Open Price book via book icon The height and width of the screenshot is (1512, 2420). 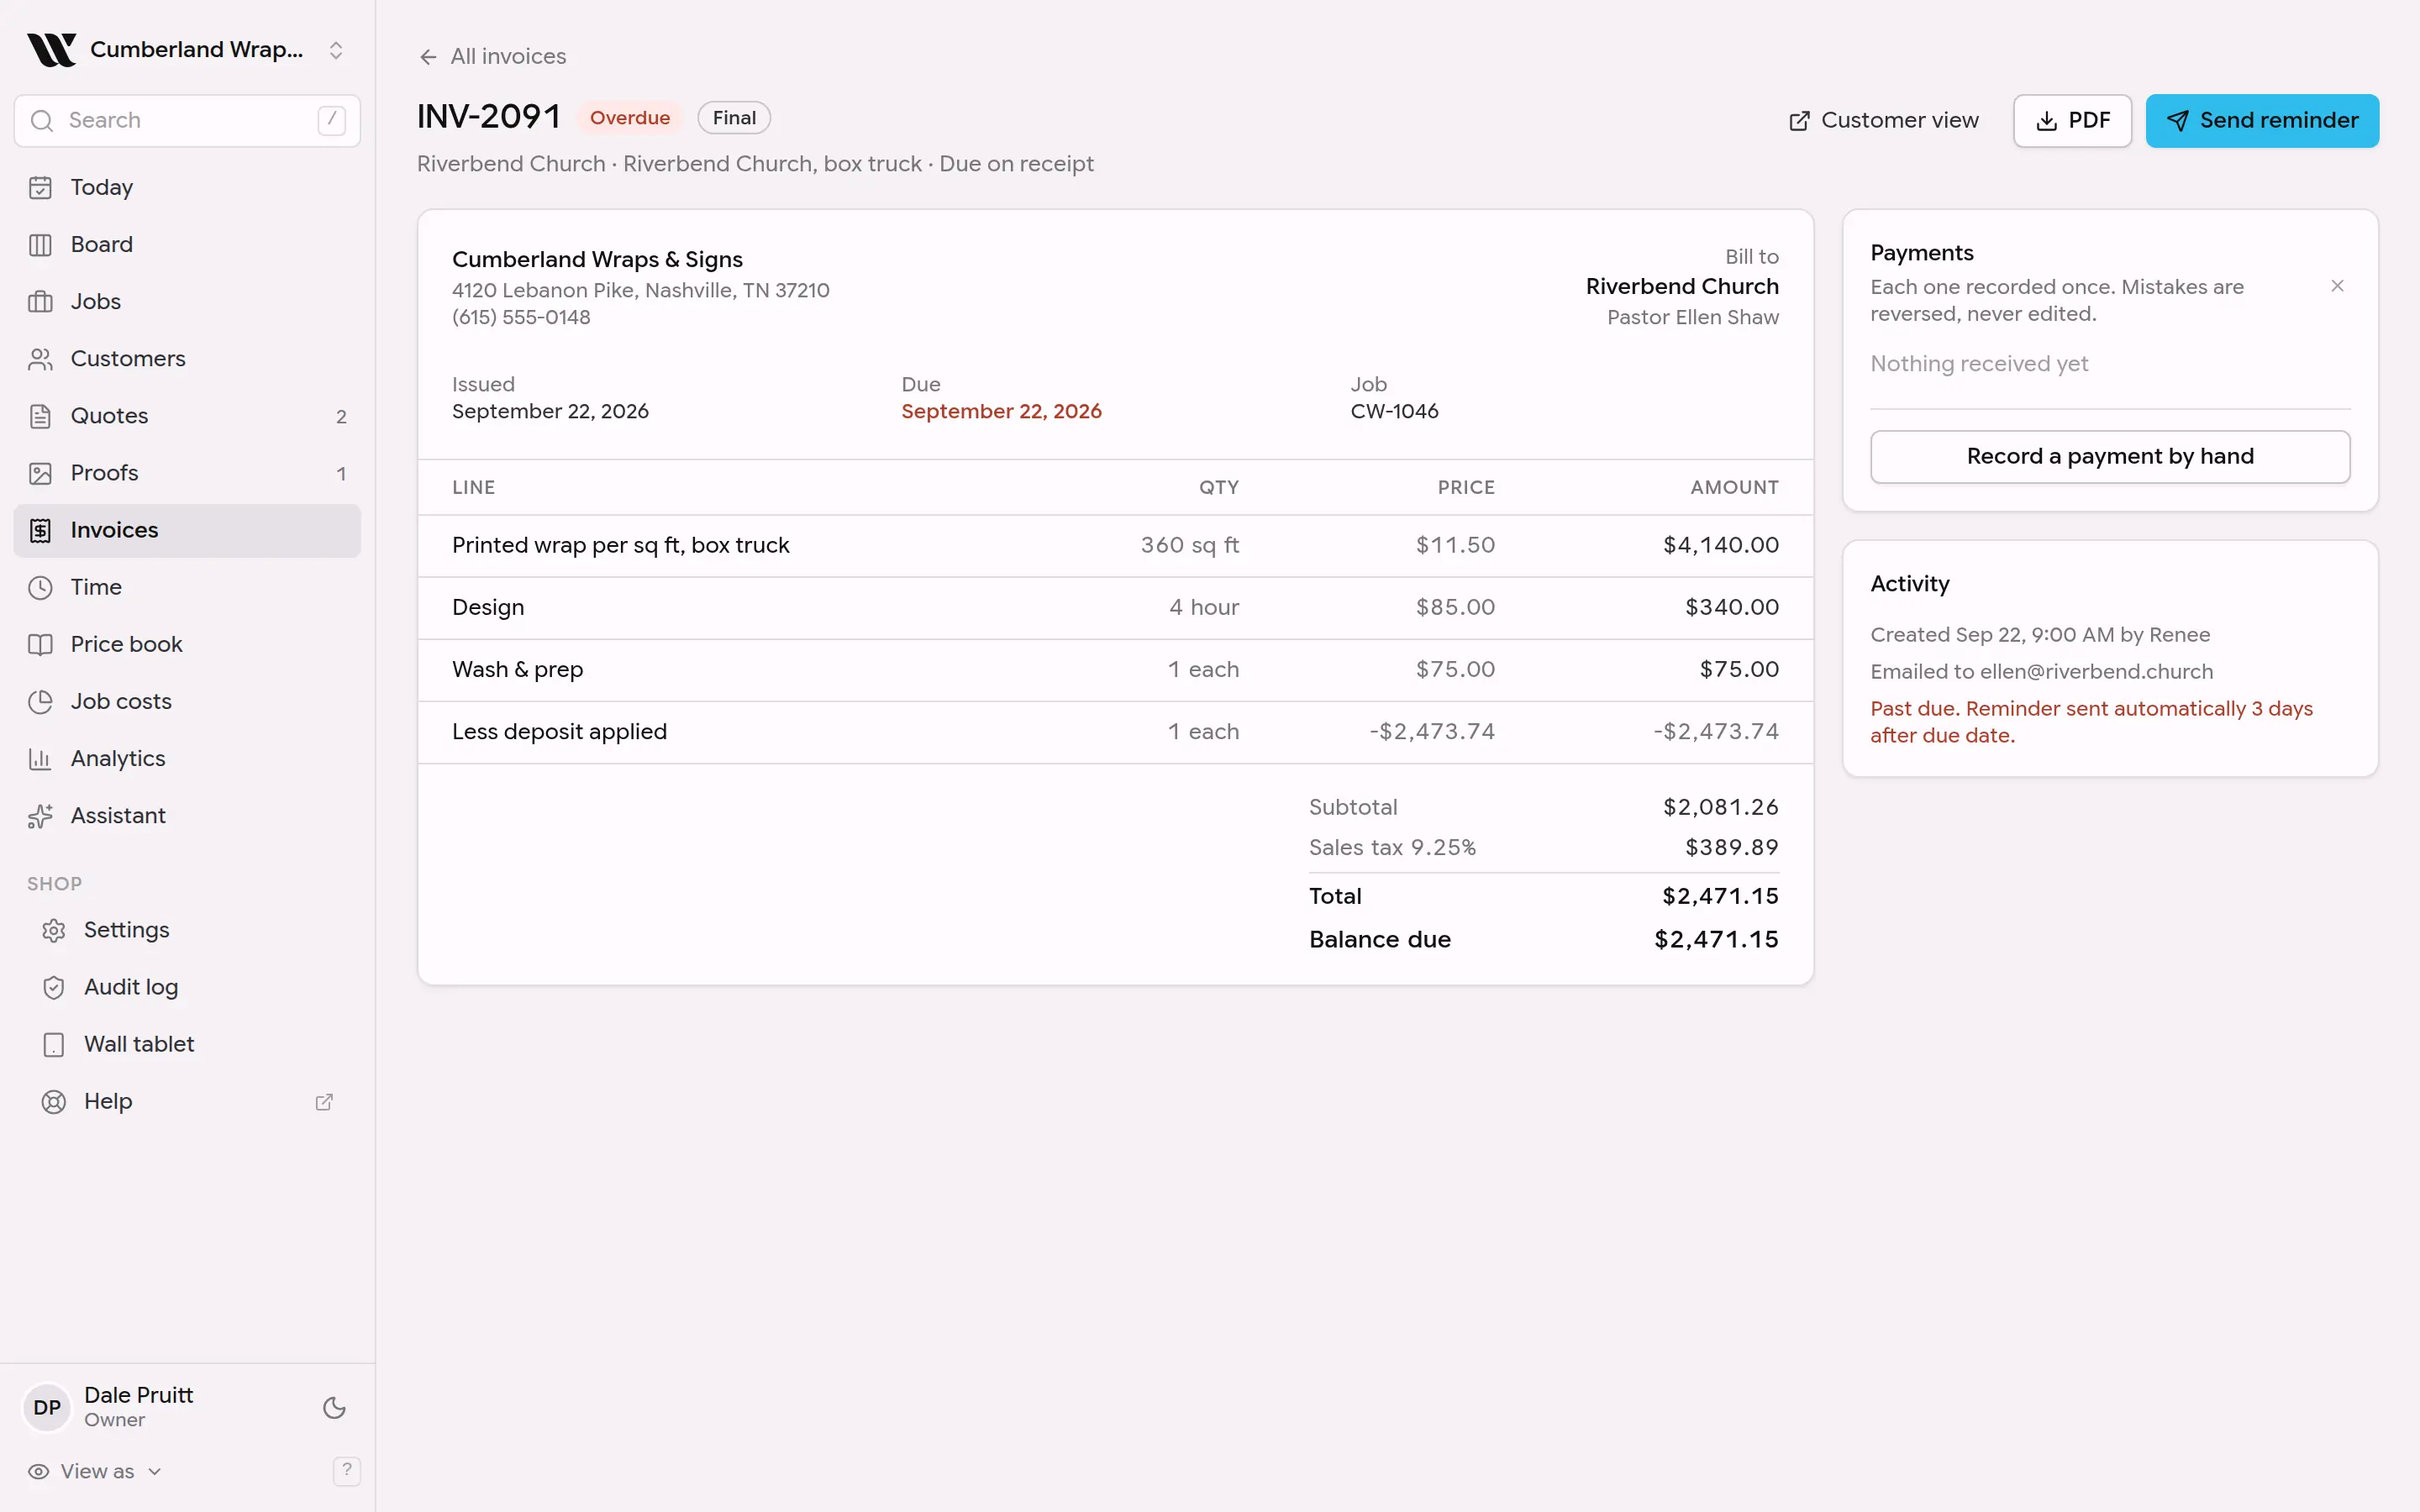tap(40, 644)
